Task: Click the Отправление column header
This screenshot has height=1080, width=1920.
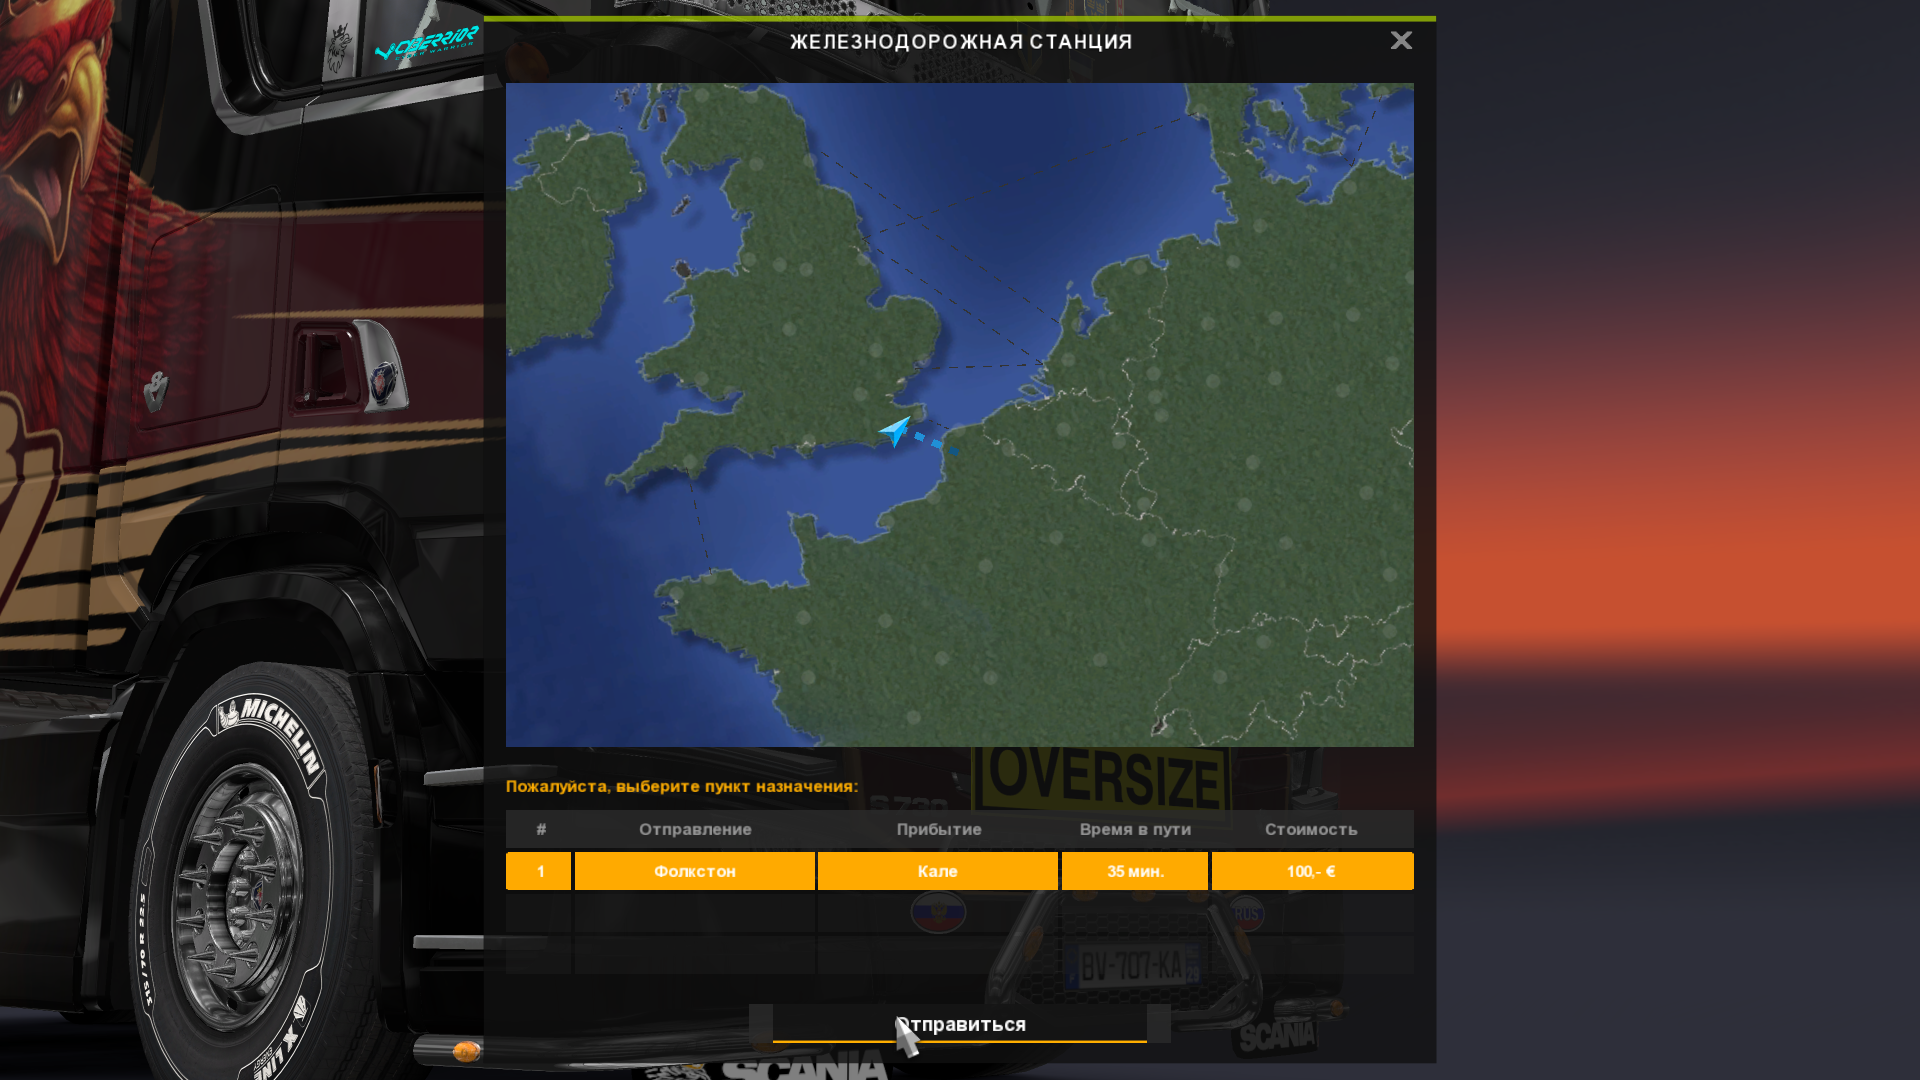Action: [x=695, y=829]
